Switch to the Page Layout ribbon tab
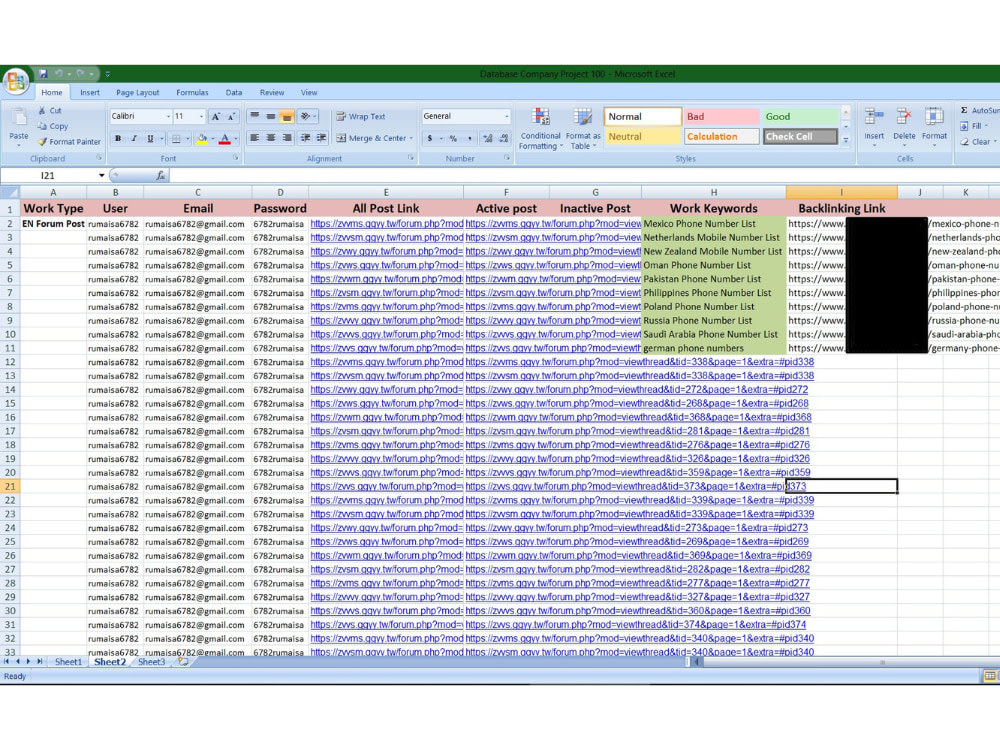This screenshot has height=750, width=1000. click(x=138, y=92)
